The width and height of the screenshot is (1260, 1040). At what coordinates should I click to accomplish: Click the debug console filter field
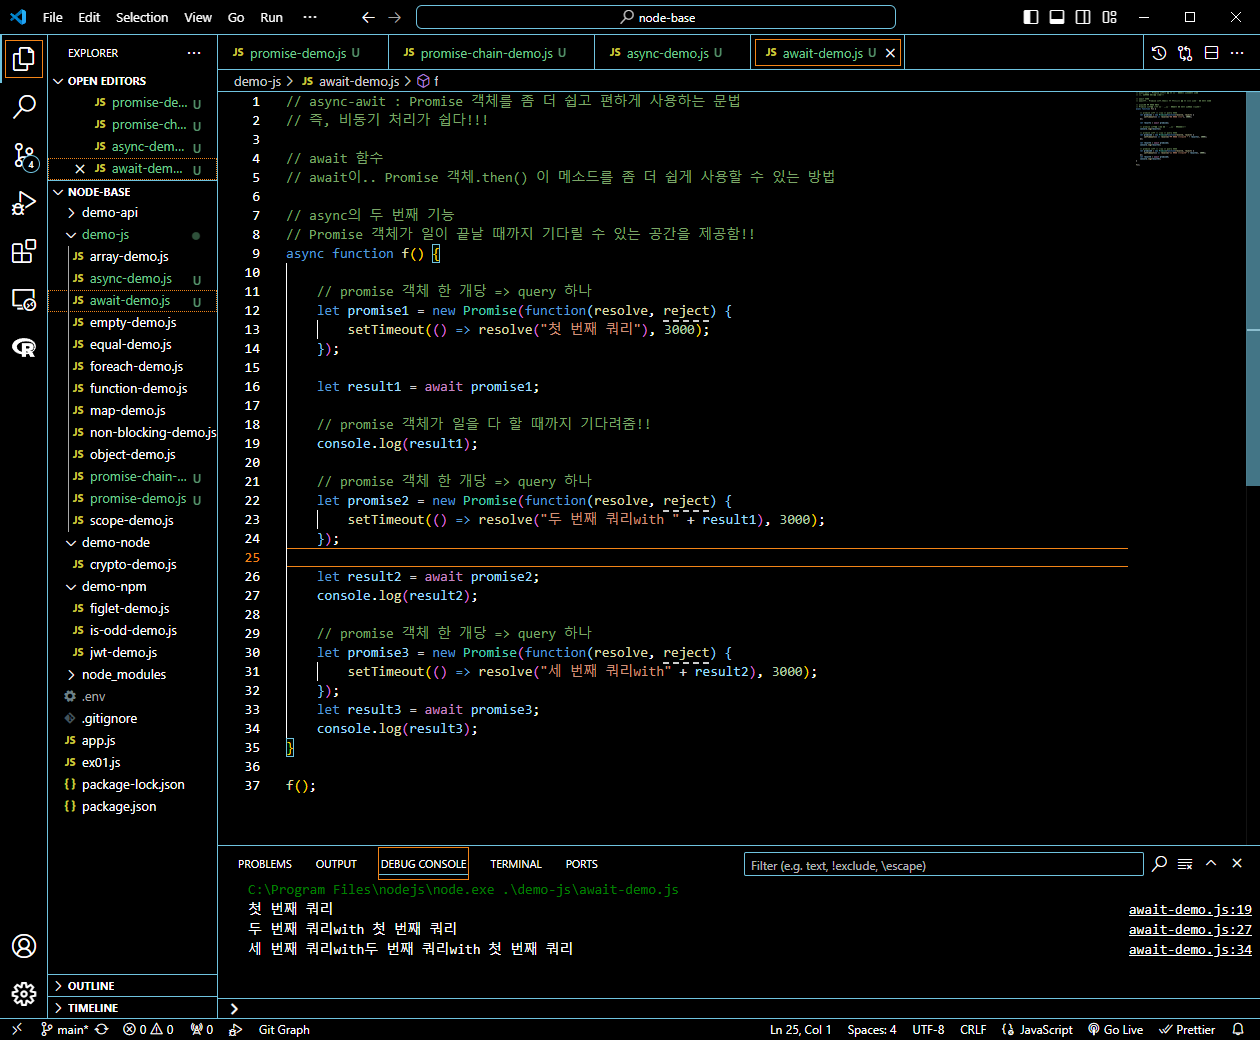(x=943, y=865)
